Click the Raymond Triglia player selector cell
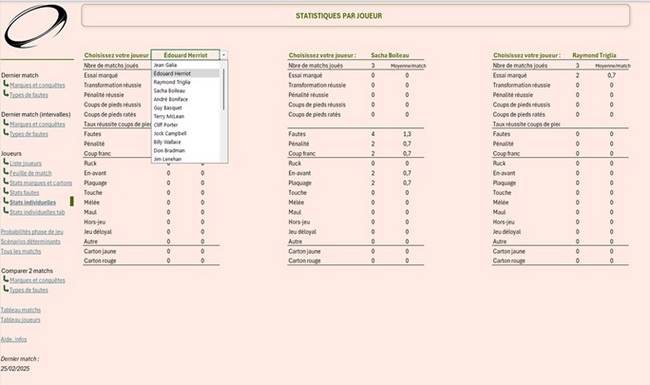 click(594, 55)
